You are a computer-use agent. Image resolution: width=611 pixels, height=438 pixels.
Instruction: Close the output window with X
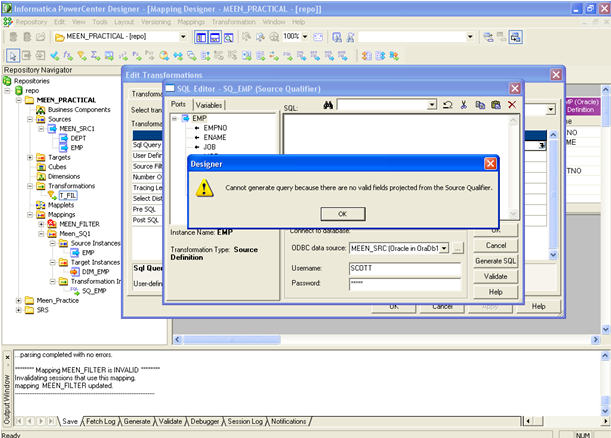(7, 357)
